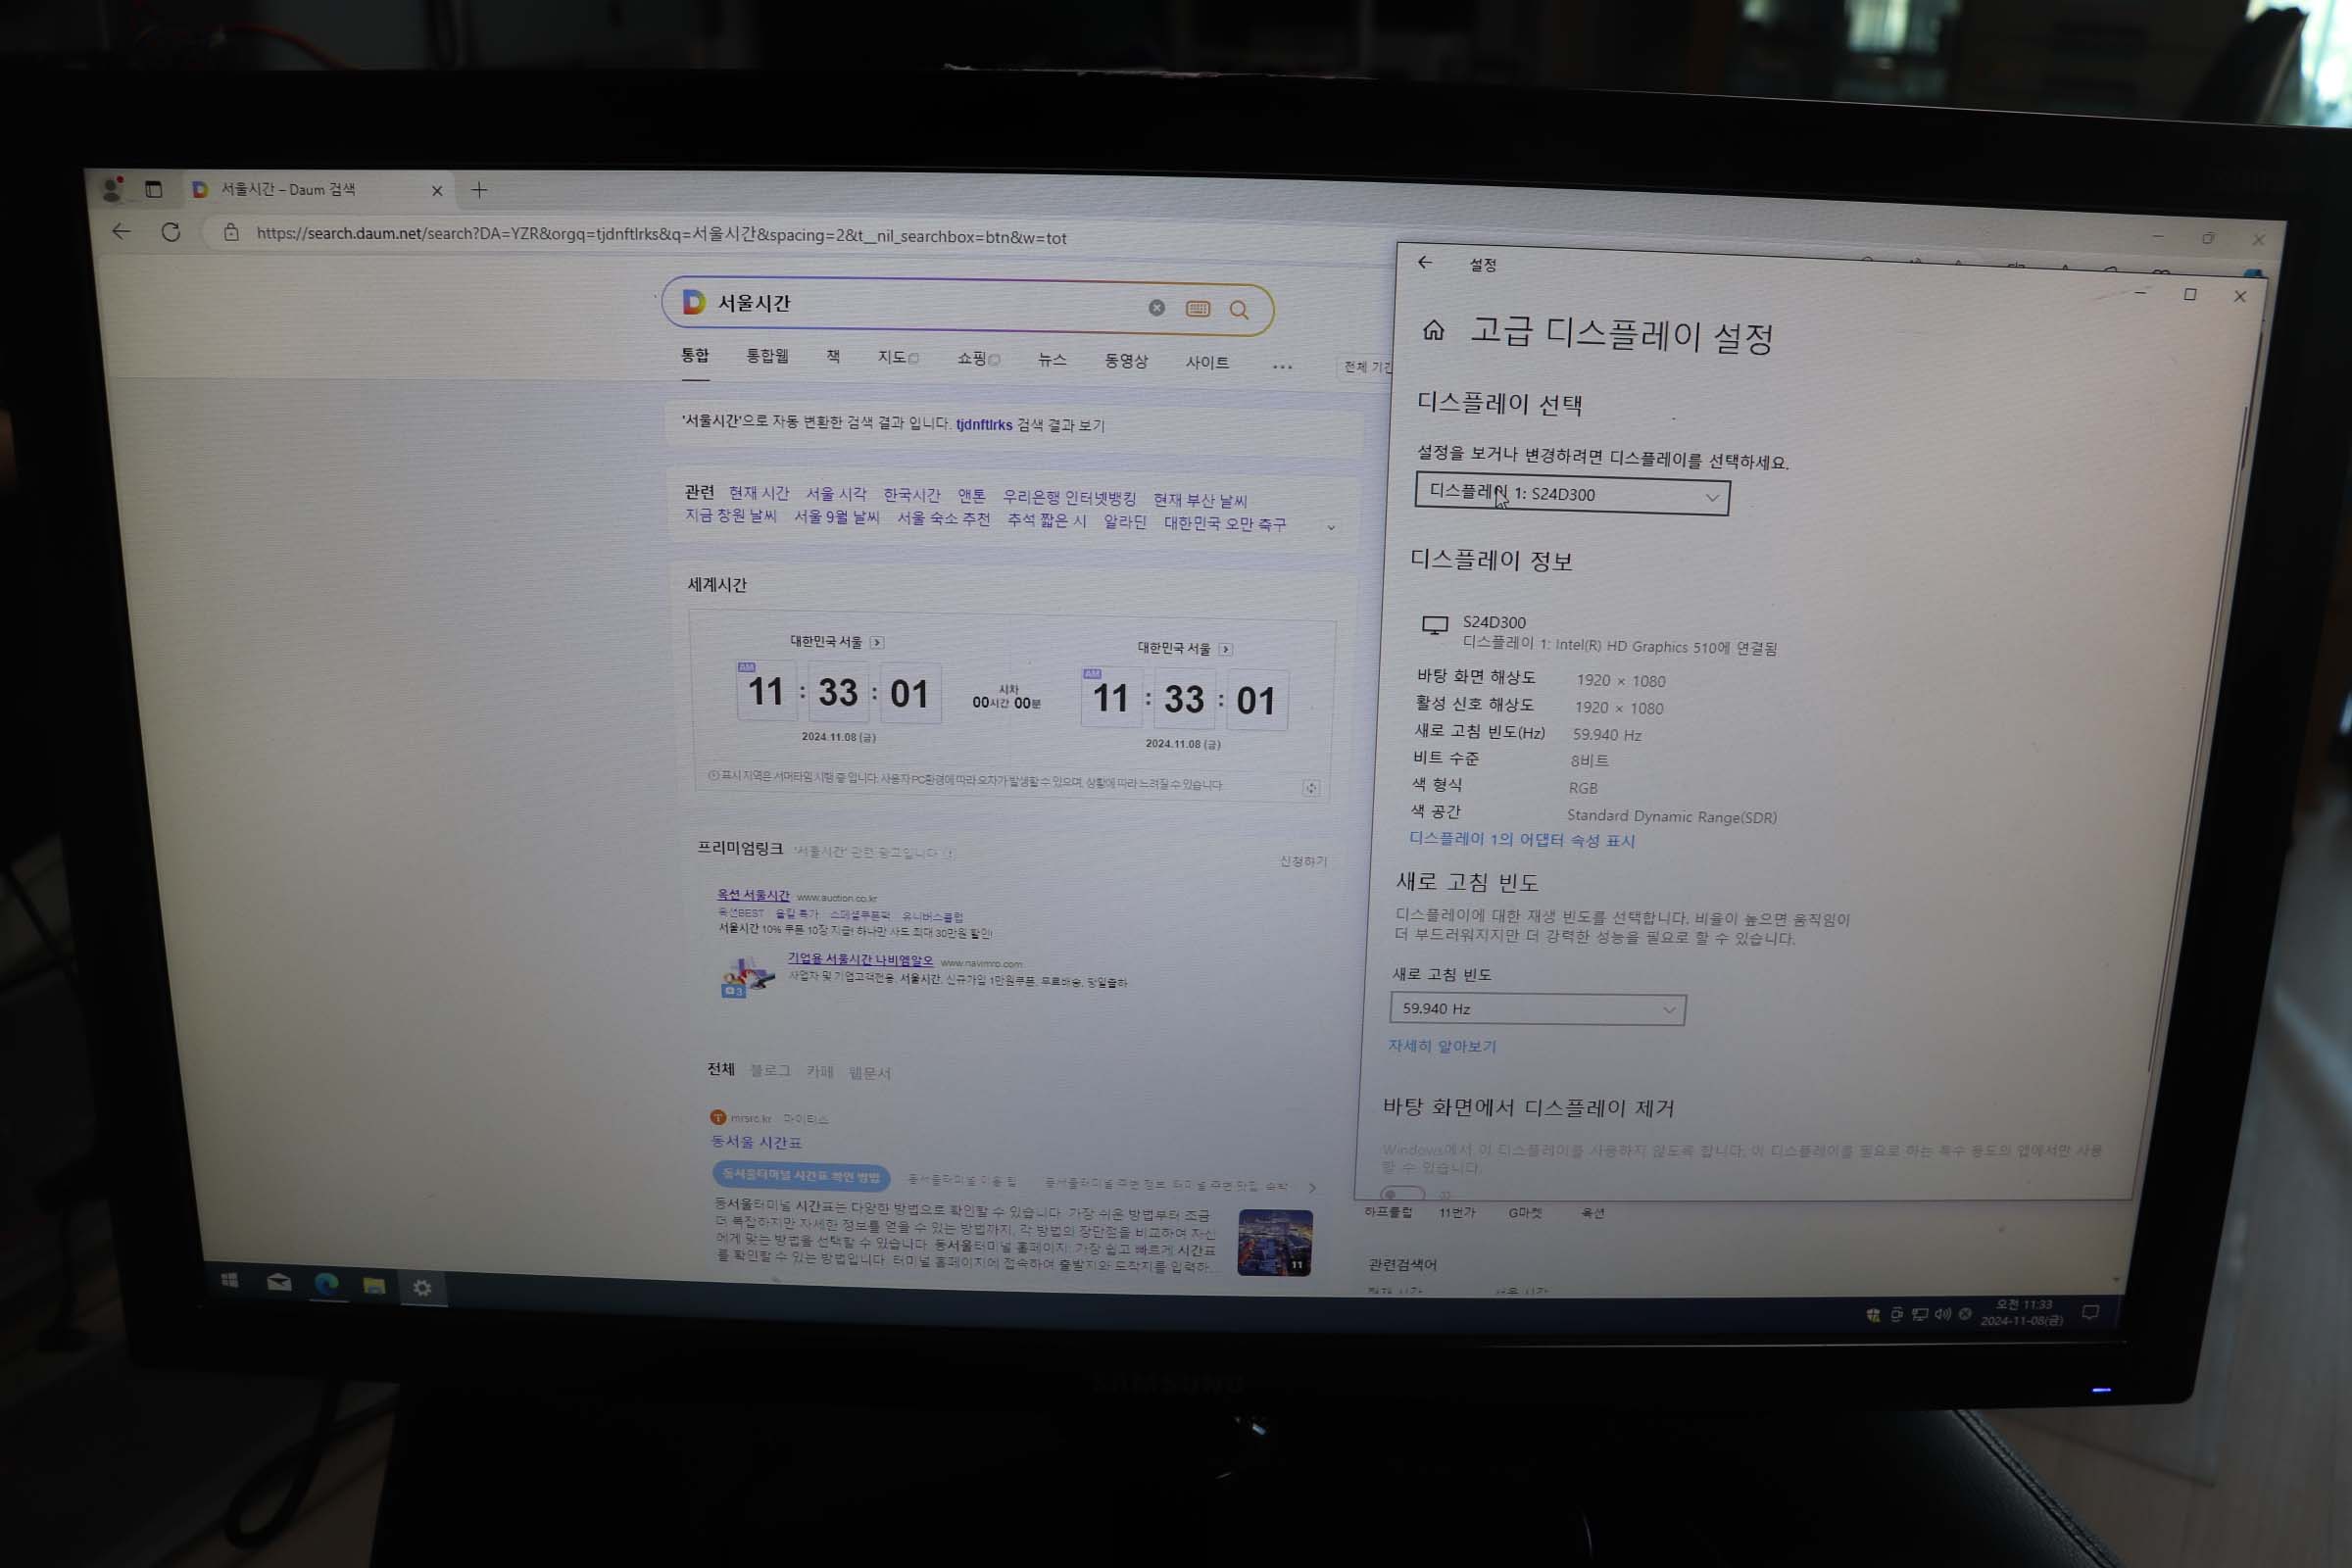Click the 동서울터미널 시간표 확인 방법 tag

tap(801, 1175)
